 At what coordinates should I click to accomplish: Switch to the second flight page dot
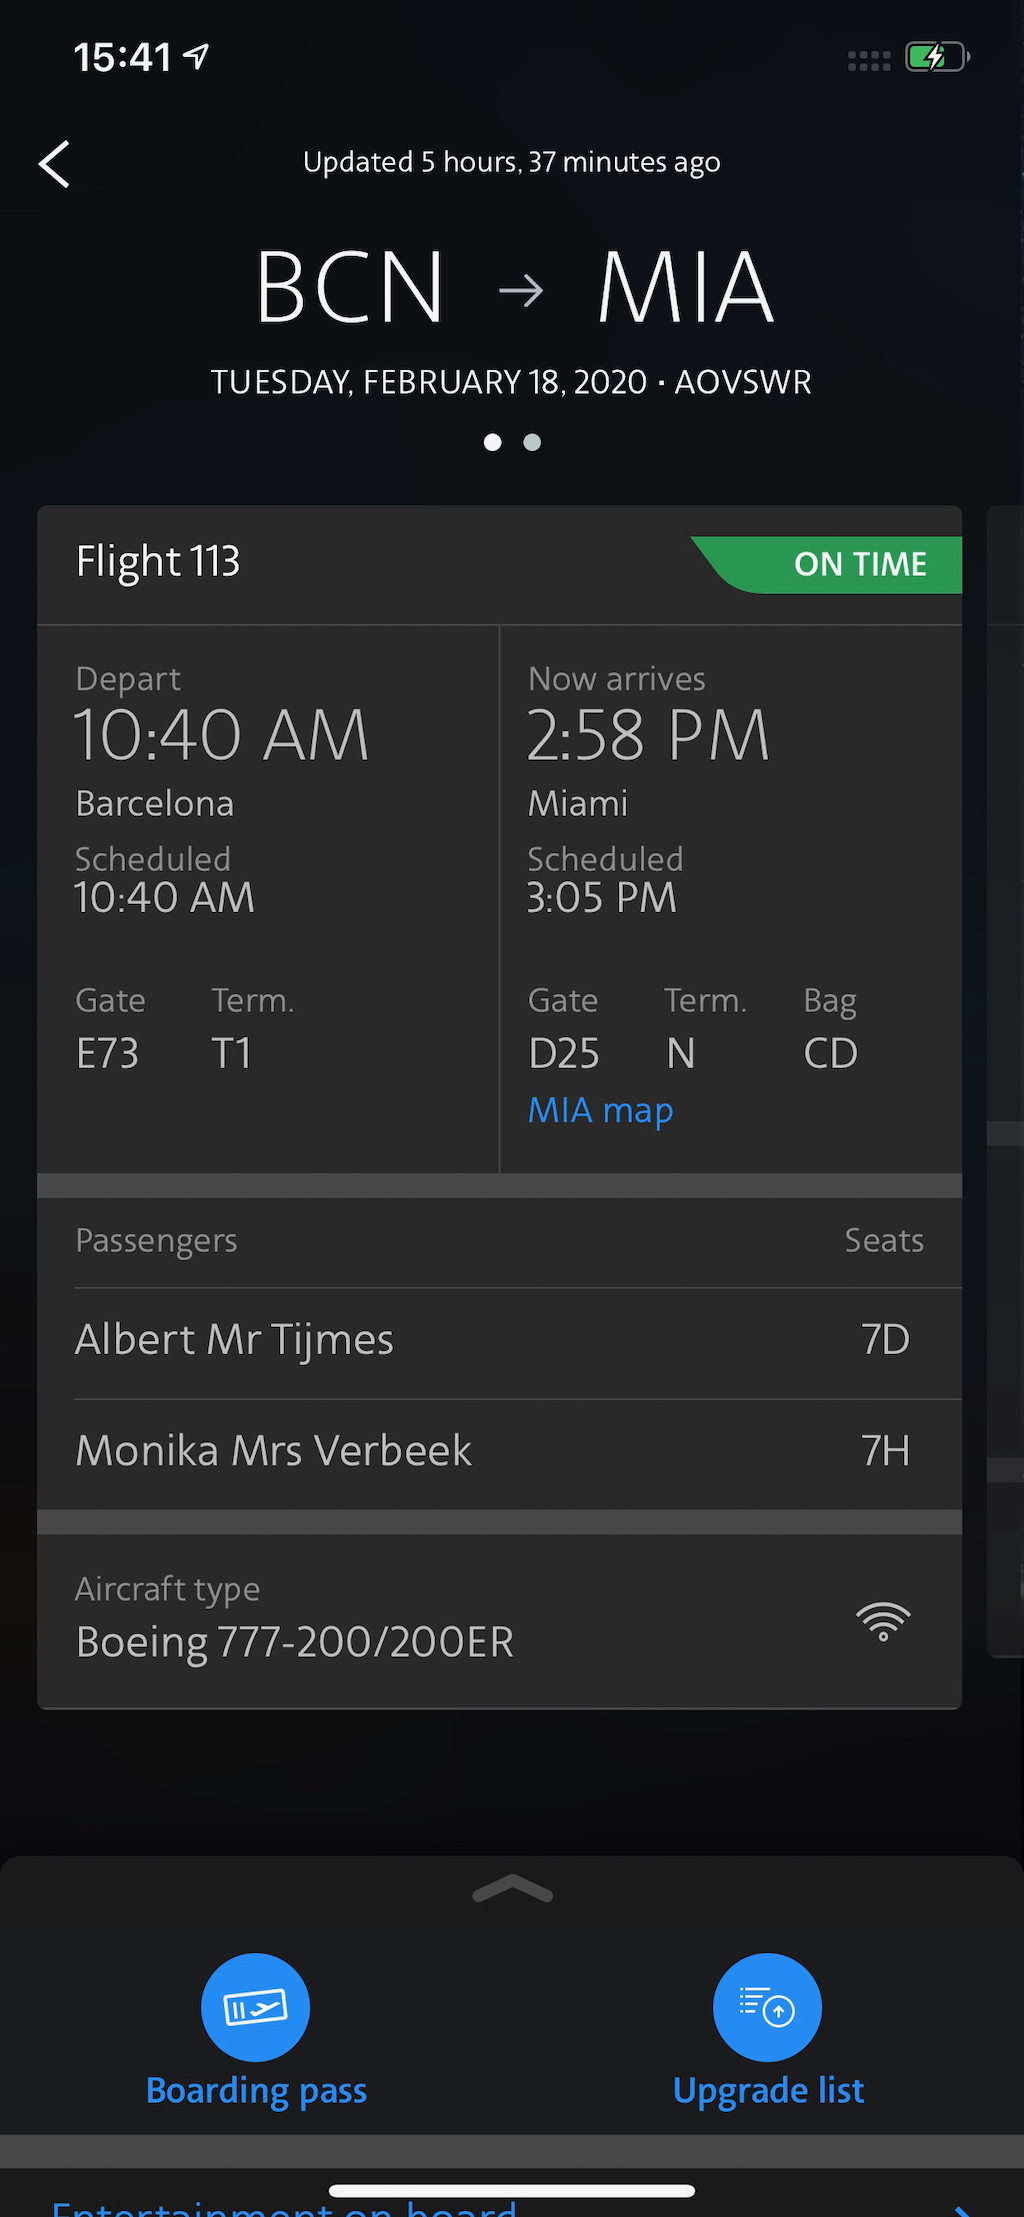click(532, 442)
